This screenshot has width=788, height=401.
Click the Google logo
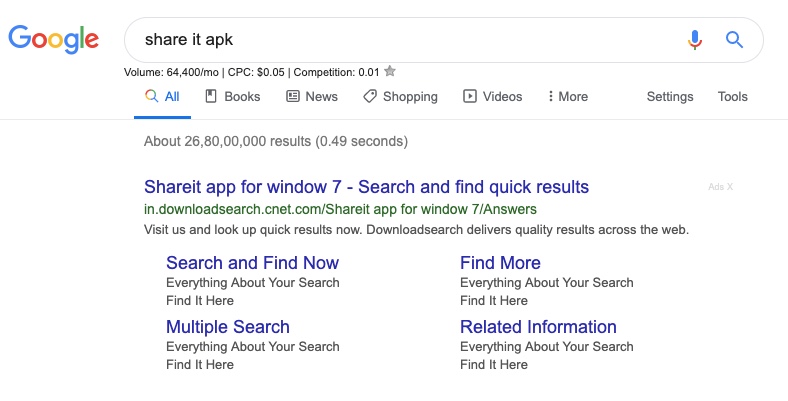[53, 39]
